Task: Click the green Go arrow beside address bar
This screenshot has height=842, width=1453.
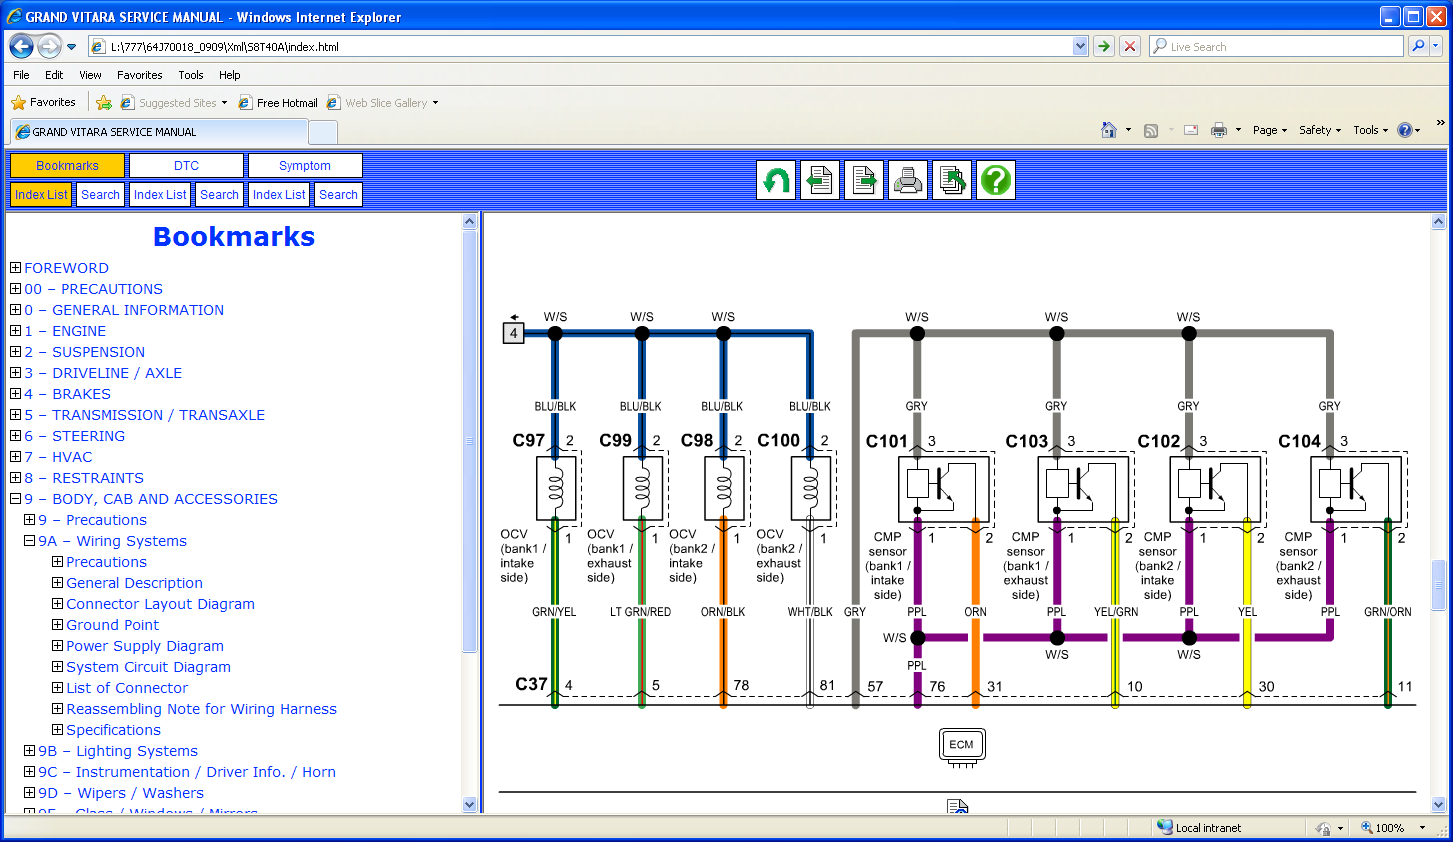Action: point(1104,46)
